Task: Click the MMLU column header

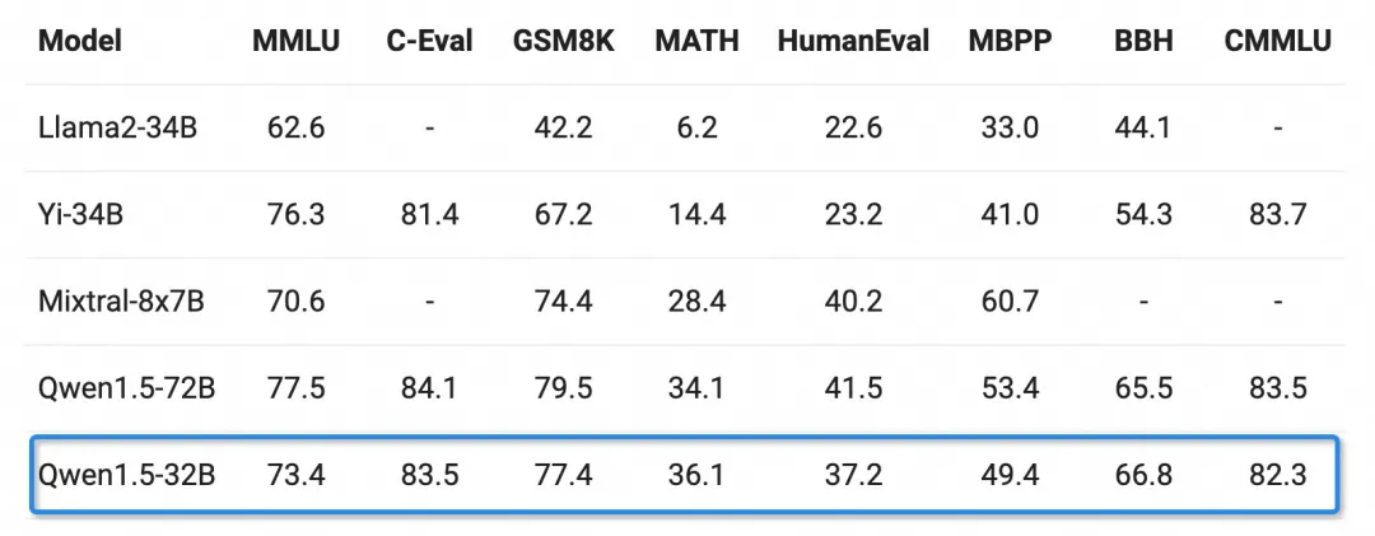Action: pos(296,41)
